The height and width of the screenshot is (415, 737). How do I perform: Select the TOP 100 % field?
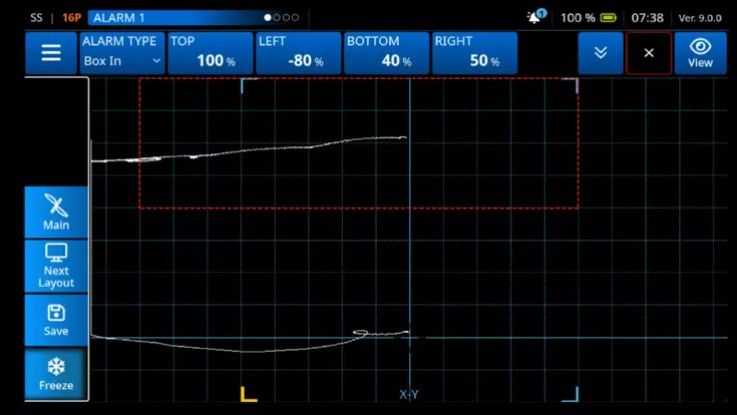tap(210, 53)
